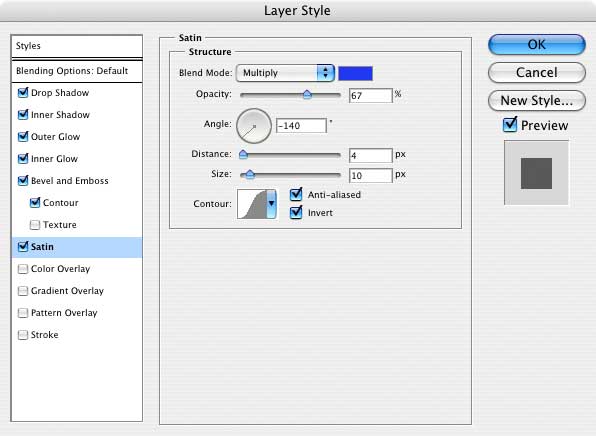The width and height of the screenshot is (596, 436).
Task: Toggle the Invert checkbox
Action: (x=296, y=212)
